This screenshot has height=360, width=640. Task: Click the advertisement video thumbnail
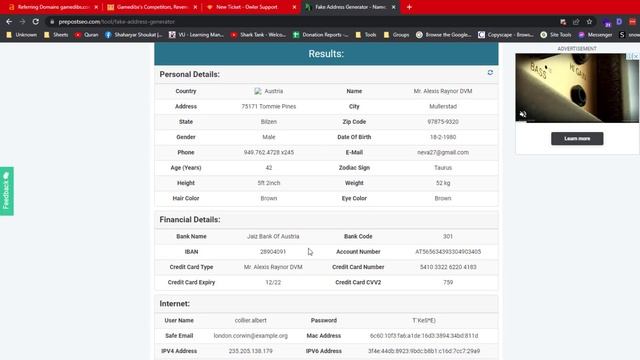(577, 88)
